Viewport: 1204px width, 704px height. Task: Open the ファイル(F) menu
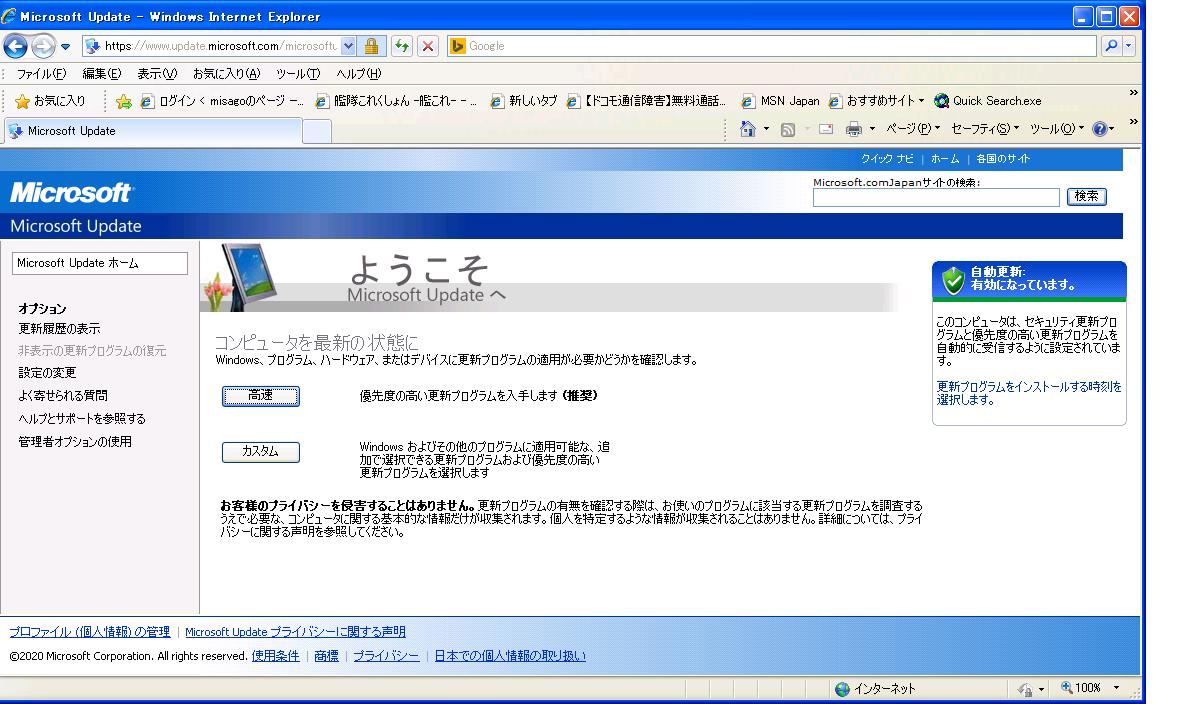click(x=41, y=74)
